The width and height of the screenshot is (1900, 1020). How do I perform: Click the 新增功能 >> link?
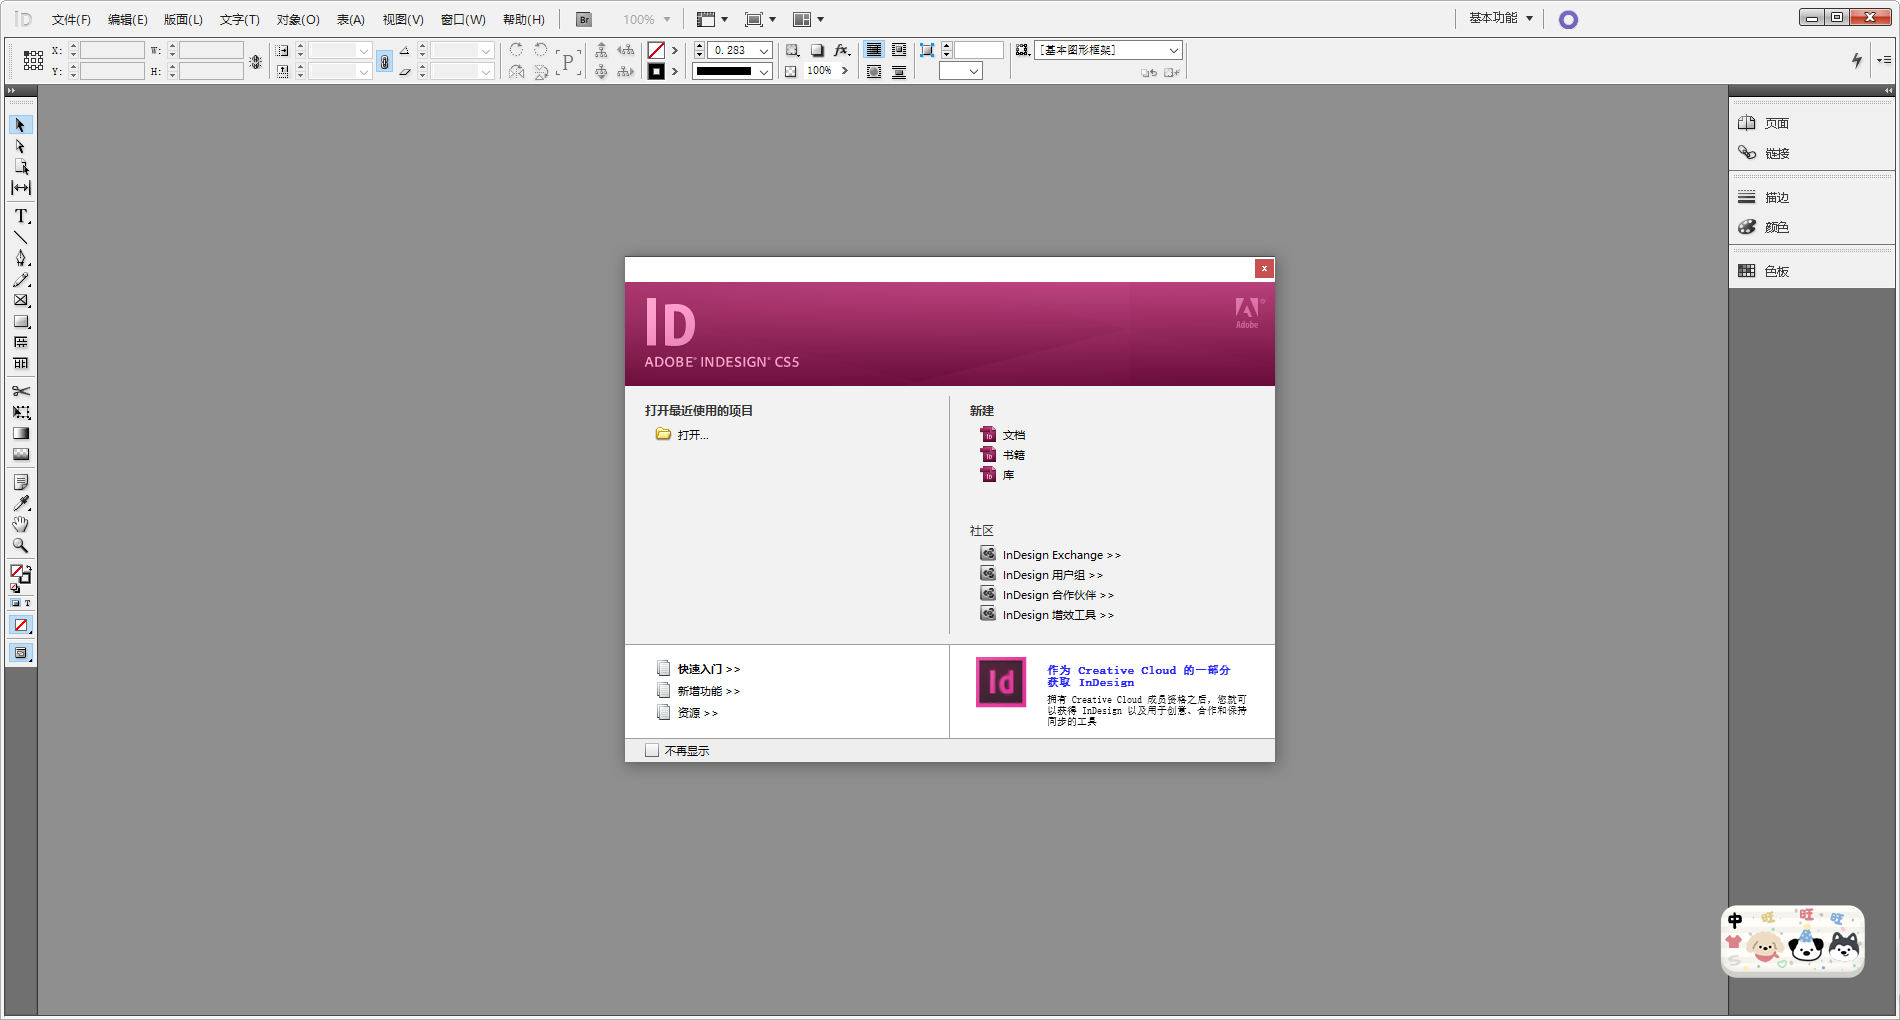[709, 691]
